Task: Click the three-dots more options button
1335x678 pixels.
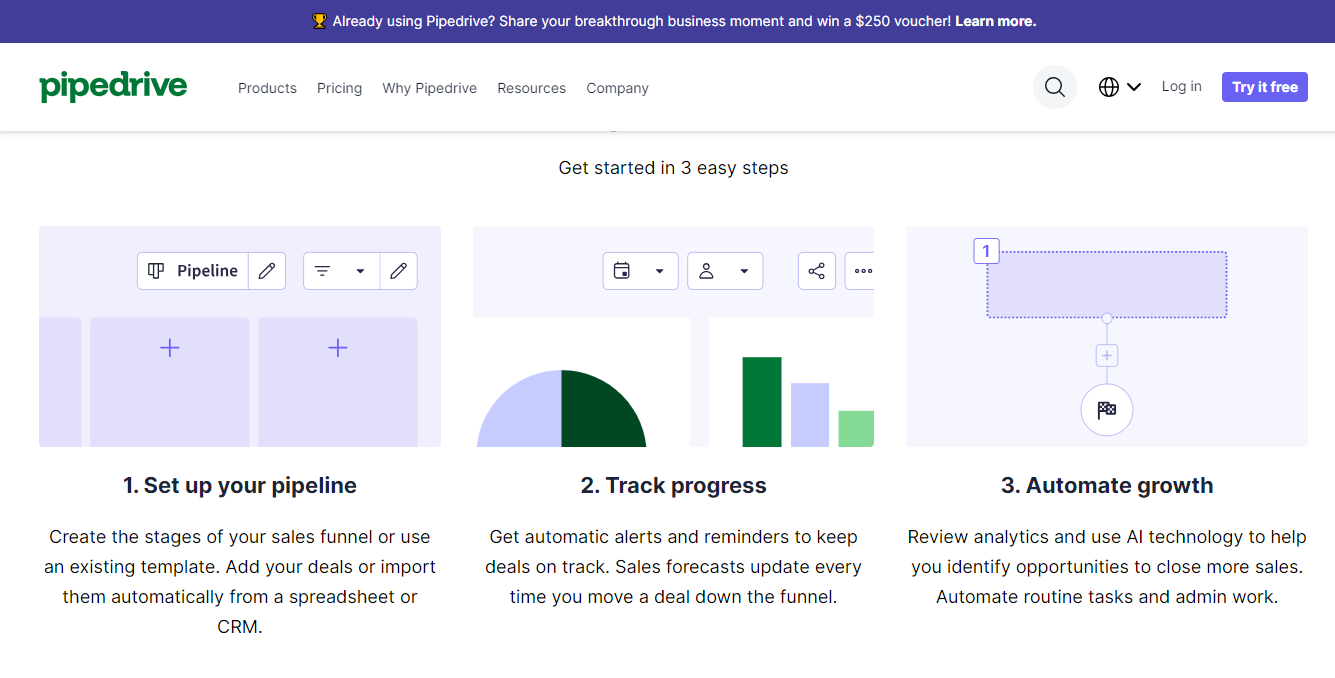Action: (860, 271)
